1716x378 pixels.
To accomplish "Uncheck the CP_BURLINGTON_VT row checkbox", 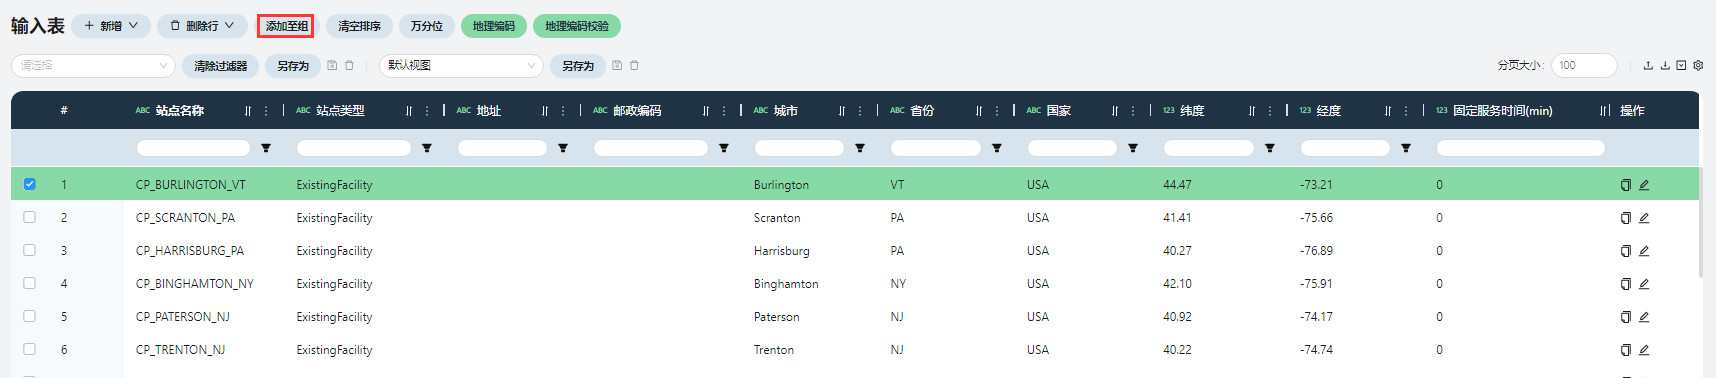I will tap(30, 184).
